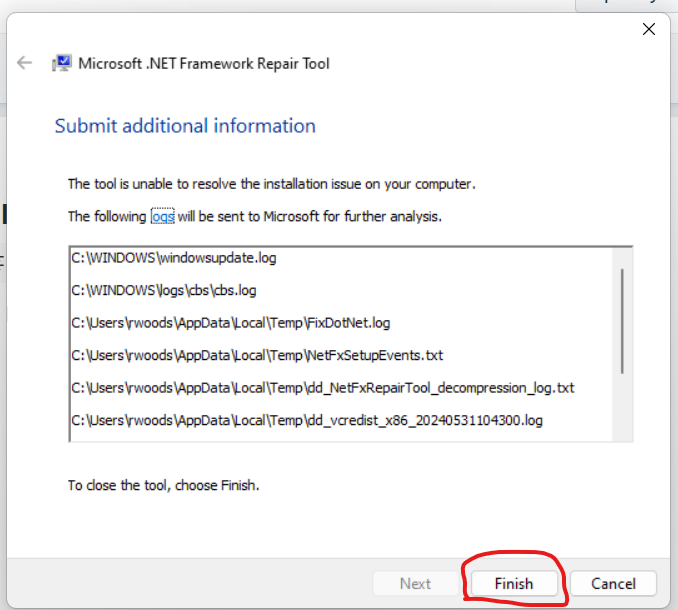The image size is (678, 610).
Task: Click the back arrow icon
Action: [24, 63]
